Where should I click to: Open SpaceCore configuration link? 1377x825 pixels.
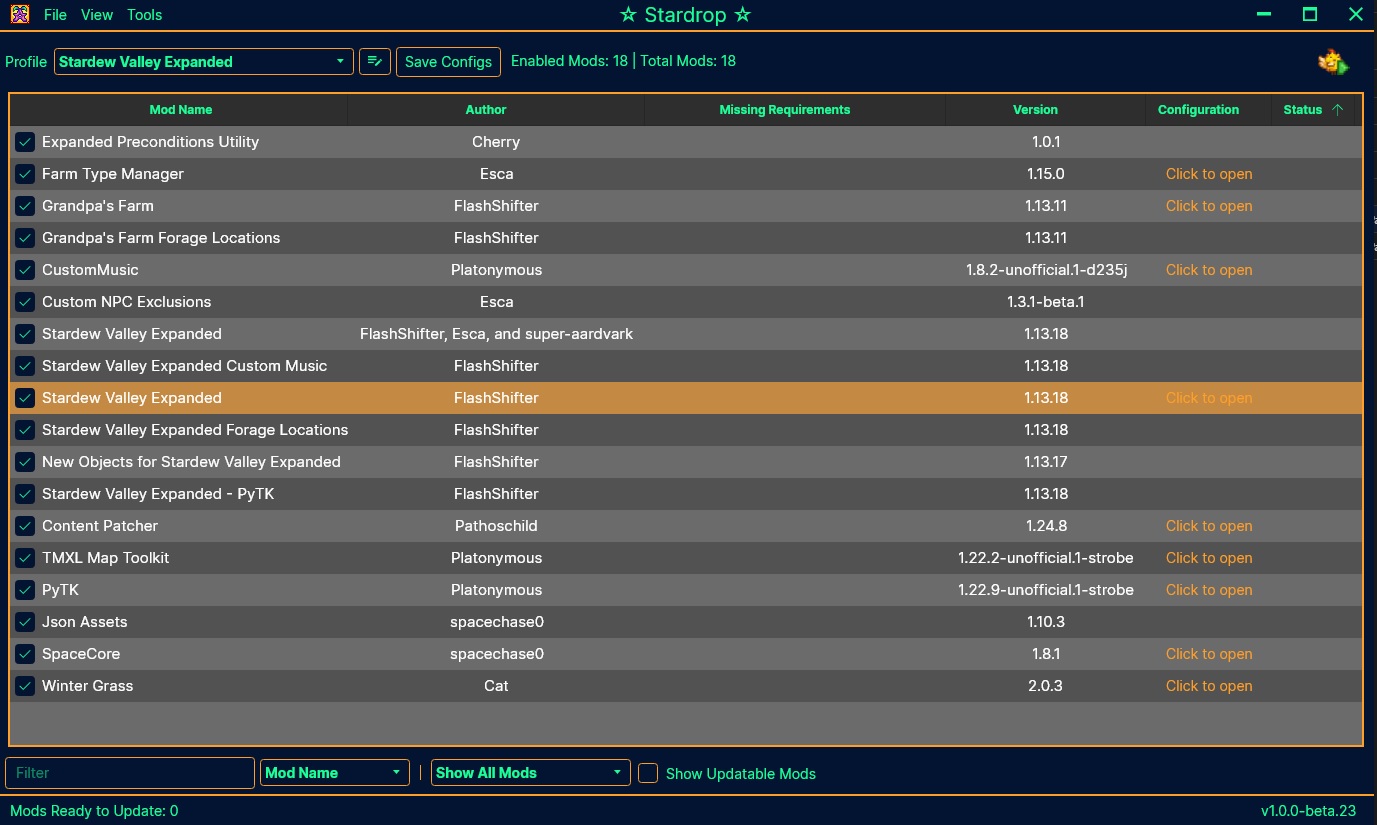pyautogui.click(x=1209, y=654)
